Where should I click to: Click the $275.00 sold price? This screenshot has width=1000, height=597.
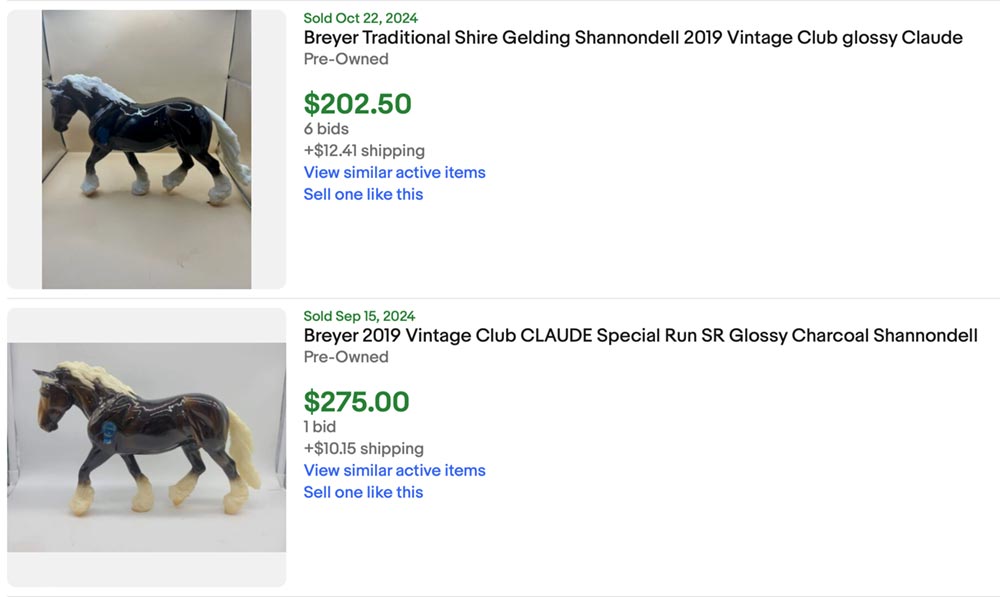(356, 402)
